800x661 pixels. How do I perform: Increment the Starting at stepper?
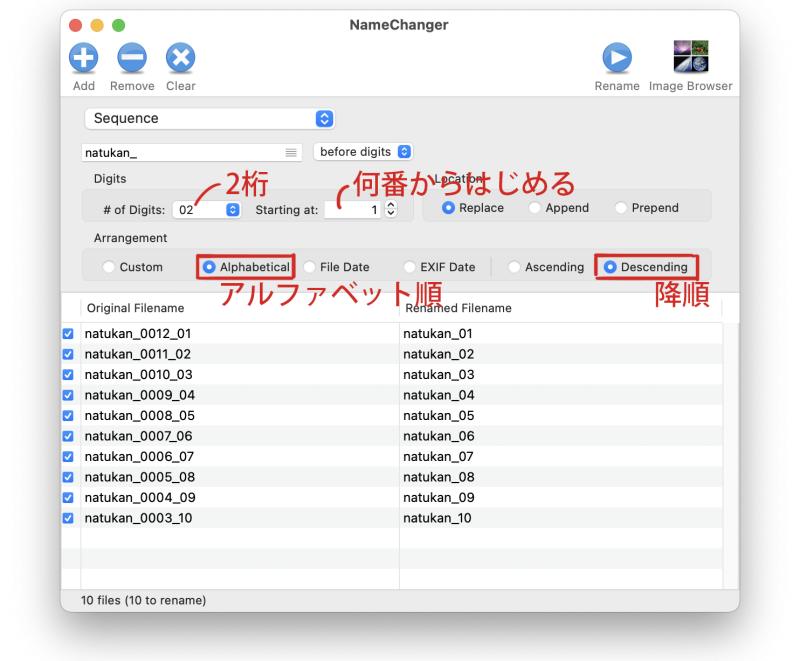(391, 206)
